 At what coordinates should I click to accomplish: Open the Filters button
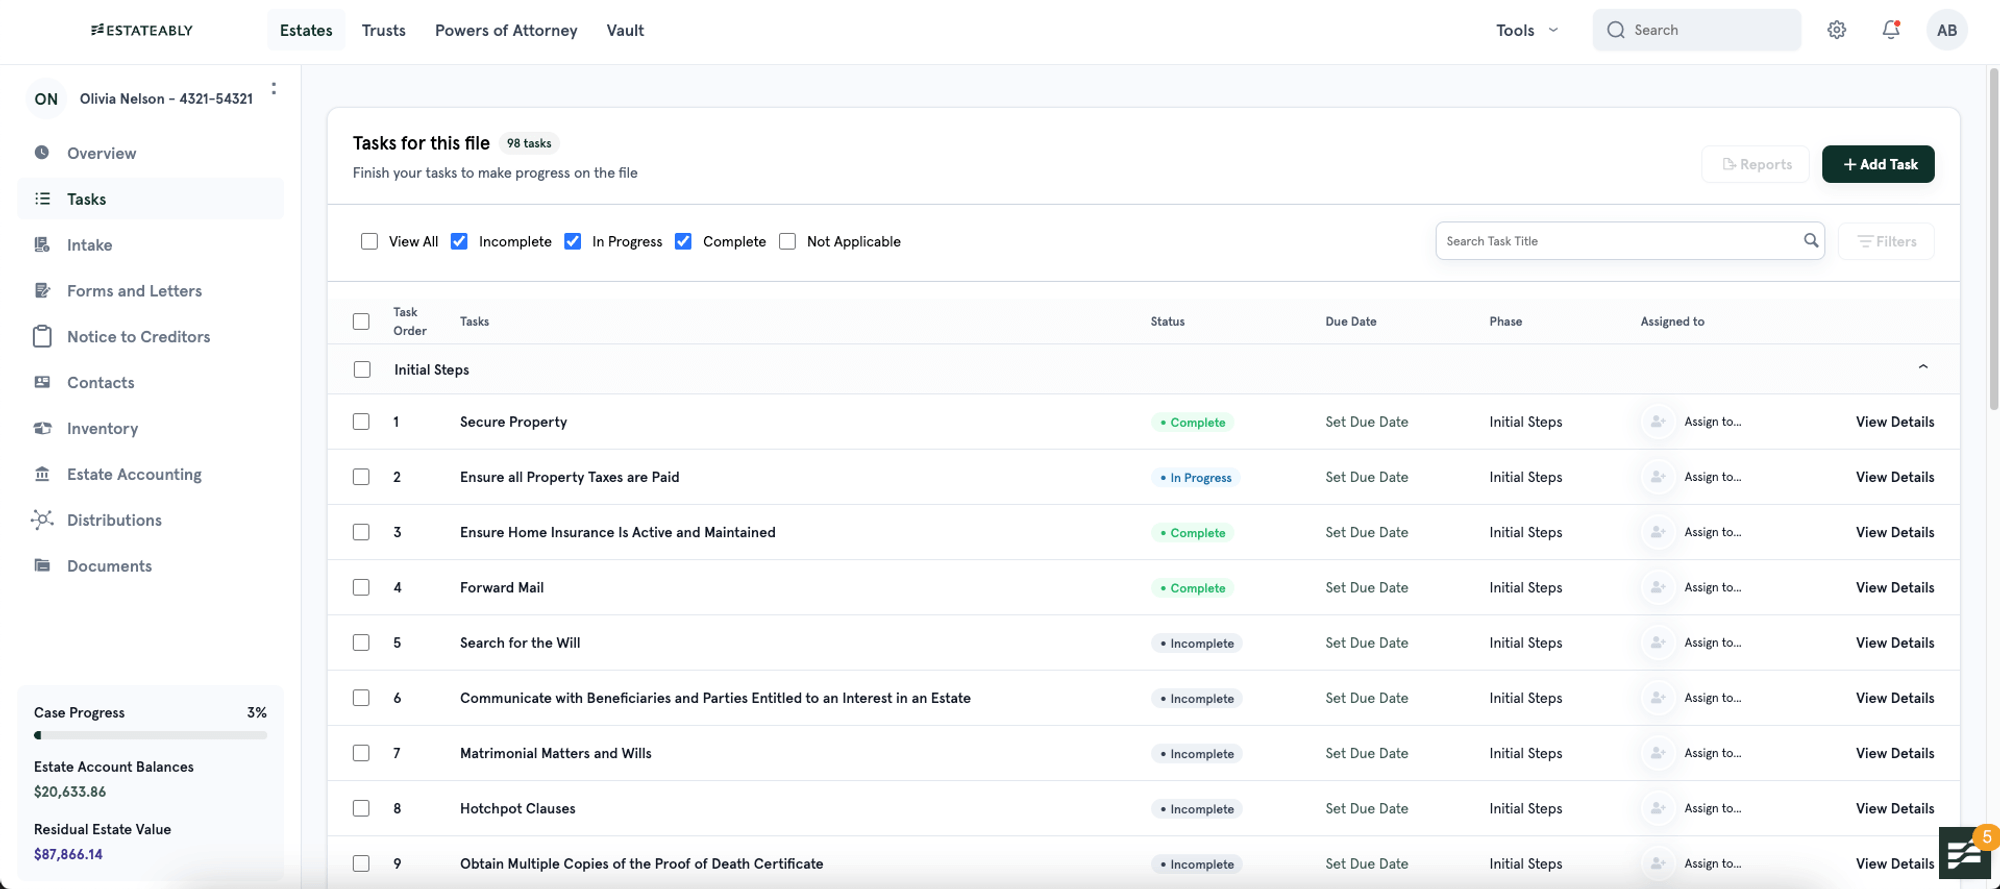1886,241
